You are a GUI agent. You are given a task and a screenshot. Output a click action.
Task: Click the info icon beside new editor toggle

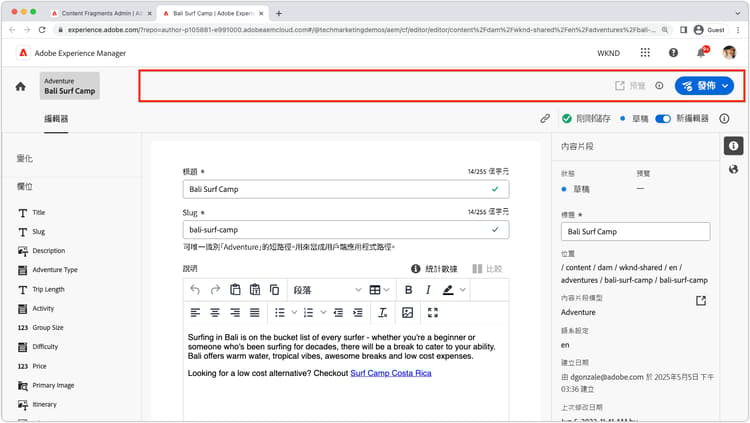click(724, 118)
